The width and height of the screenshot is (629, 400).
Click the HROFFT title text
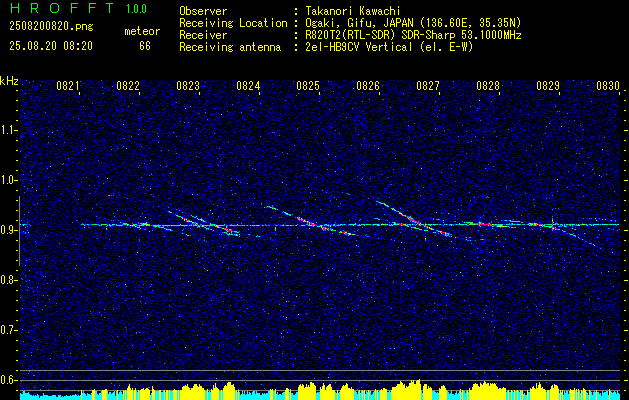tap(62, 8)
